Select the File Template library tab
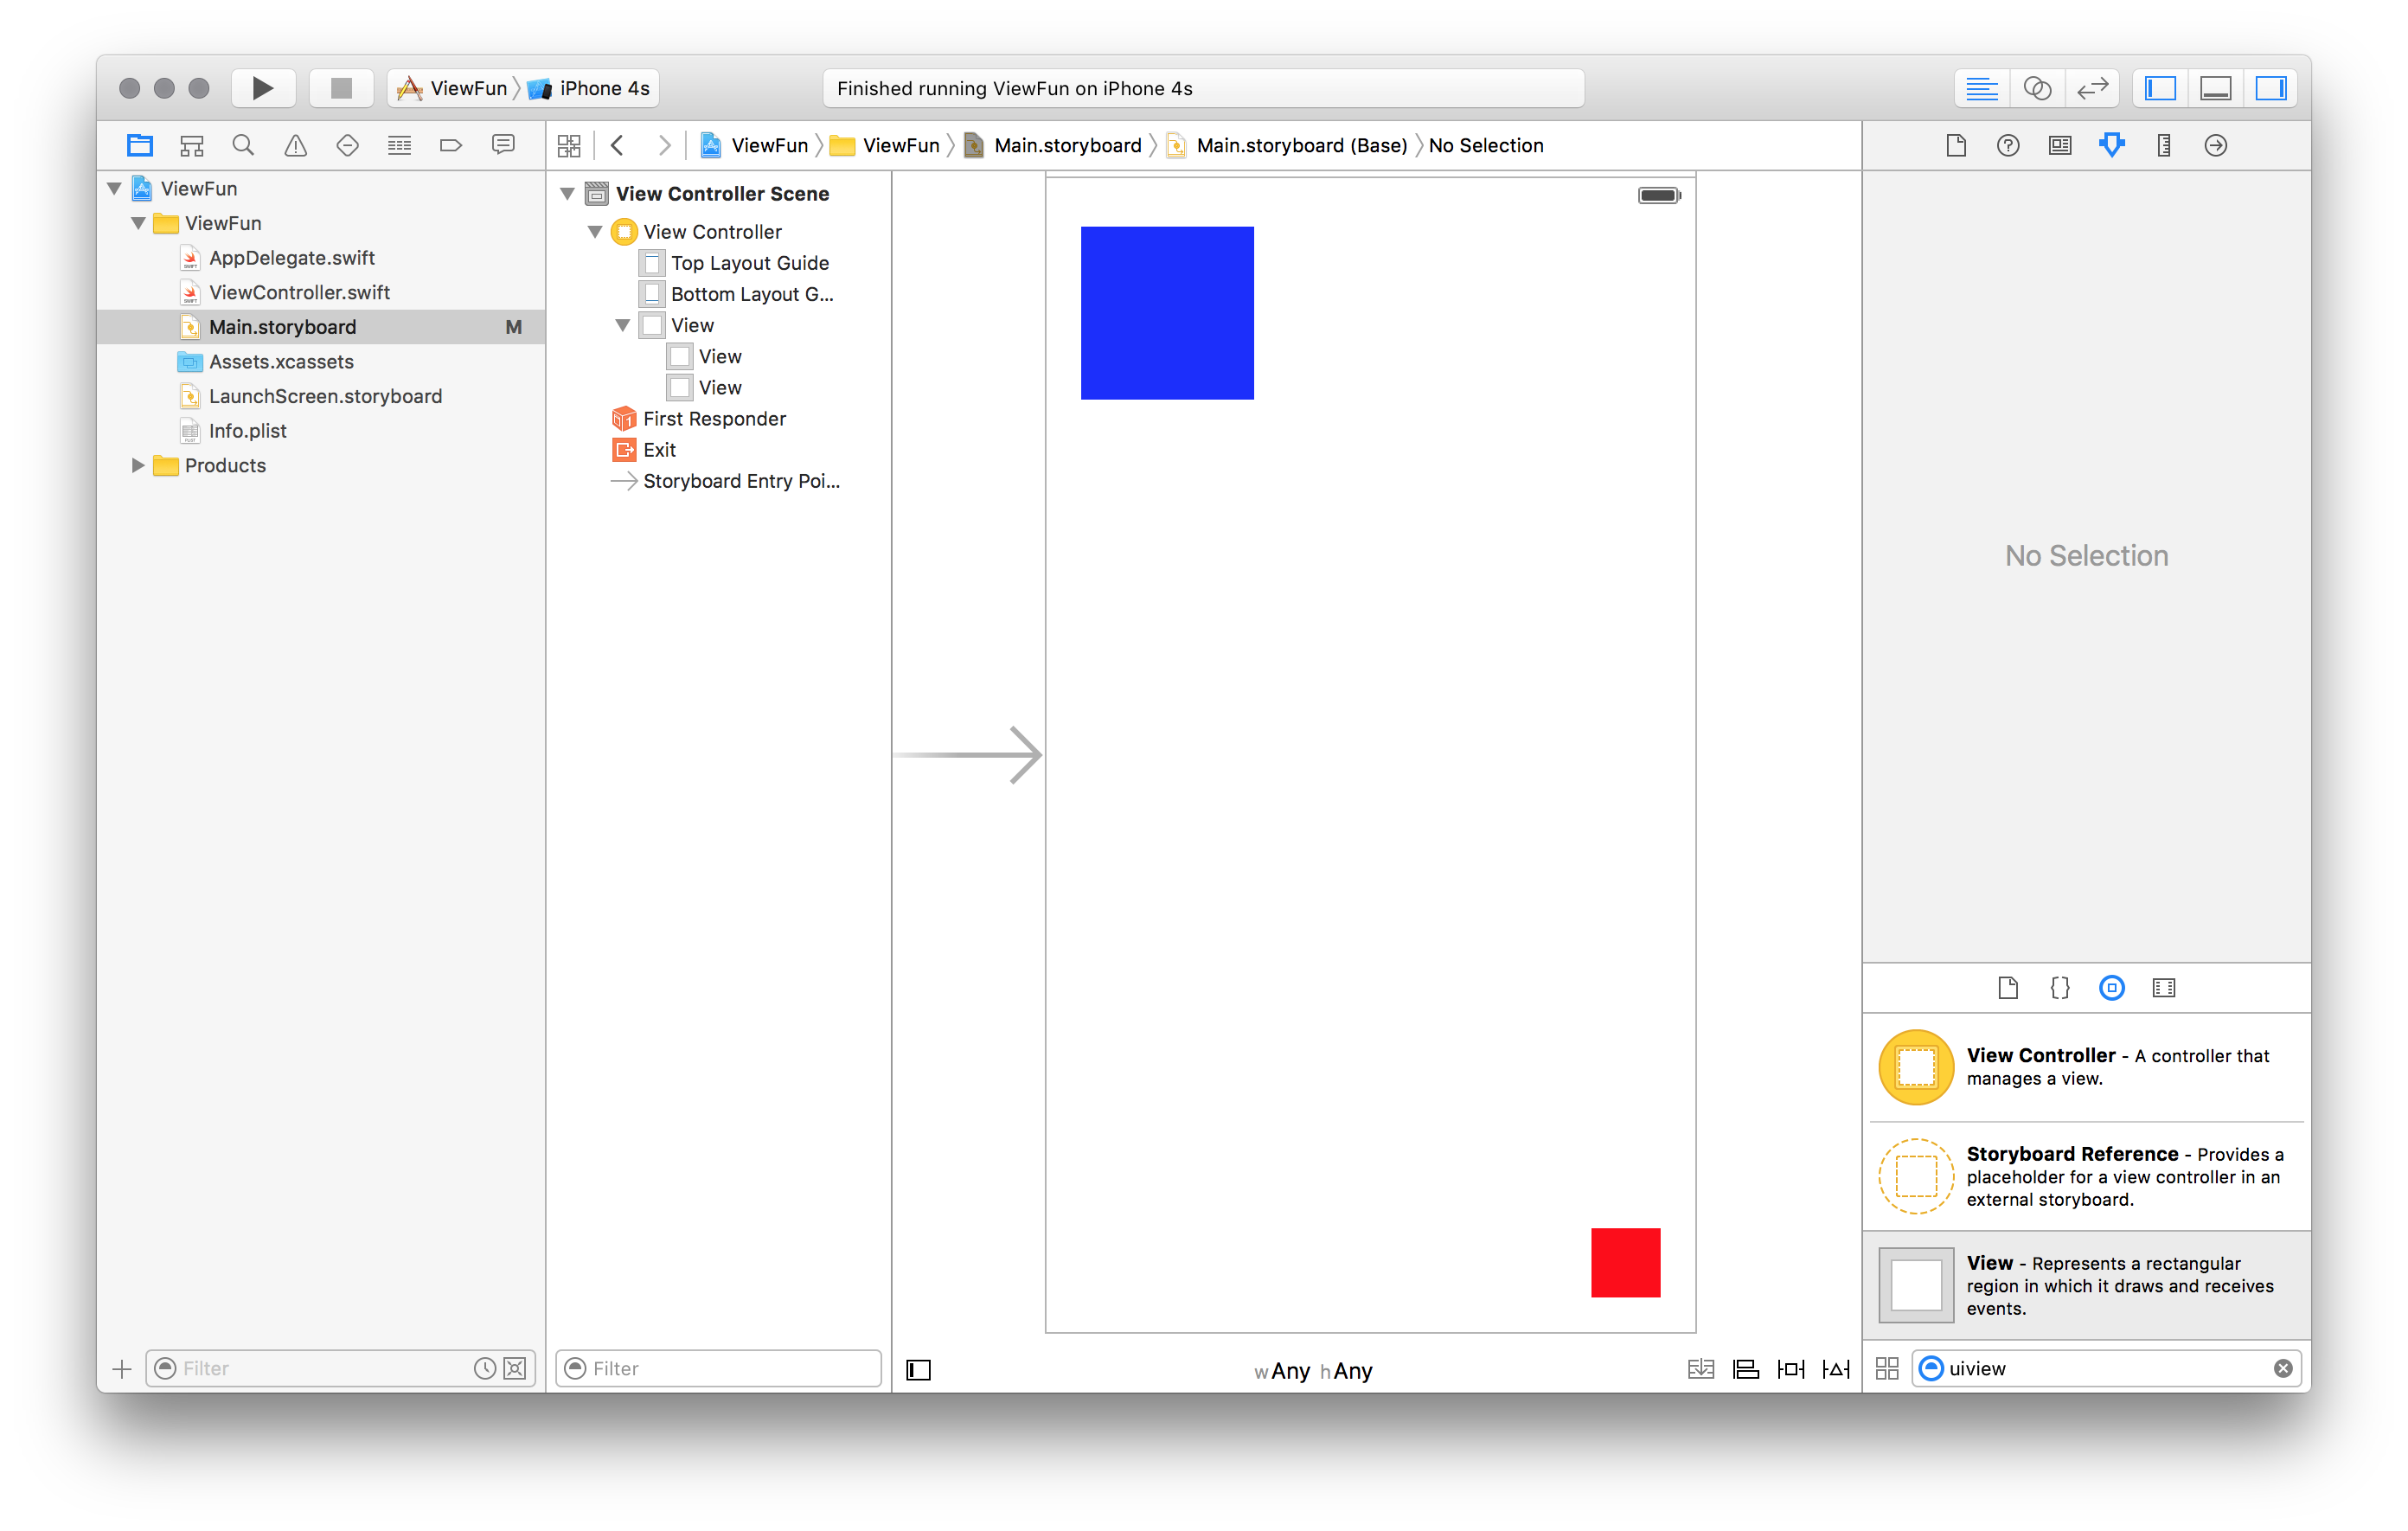The width and height of the screenshot is (2408, 1531). (x=2007, y=988)
